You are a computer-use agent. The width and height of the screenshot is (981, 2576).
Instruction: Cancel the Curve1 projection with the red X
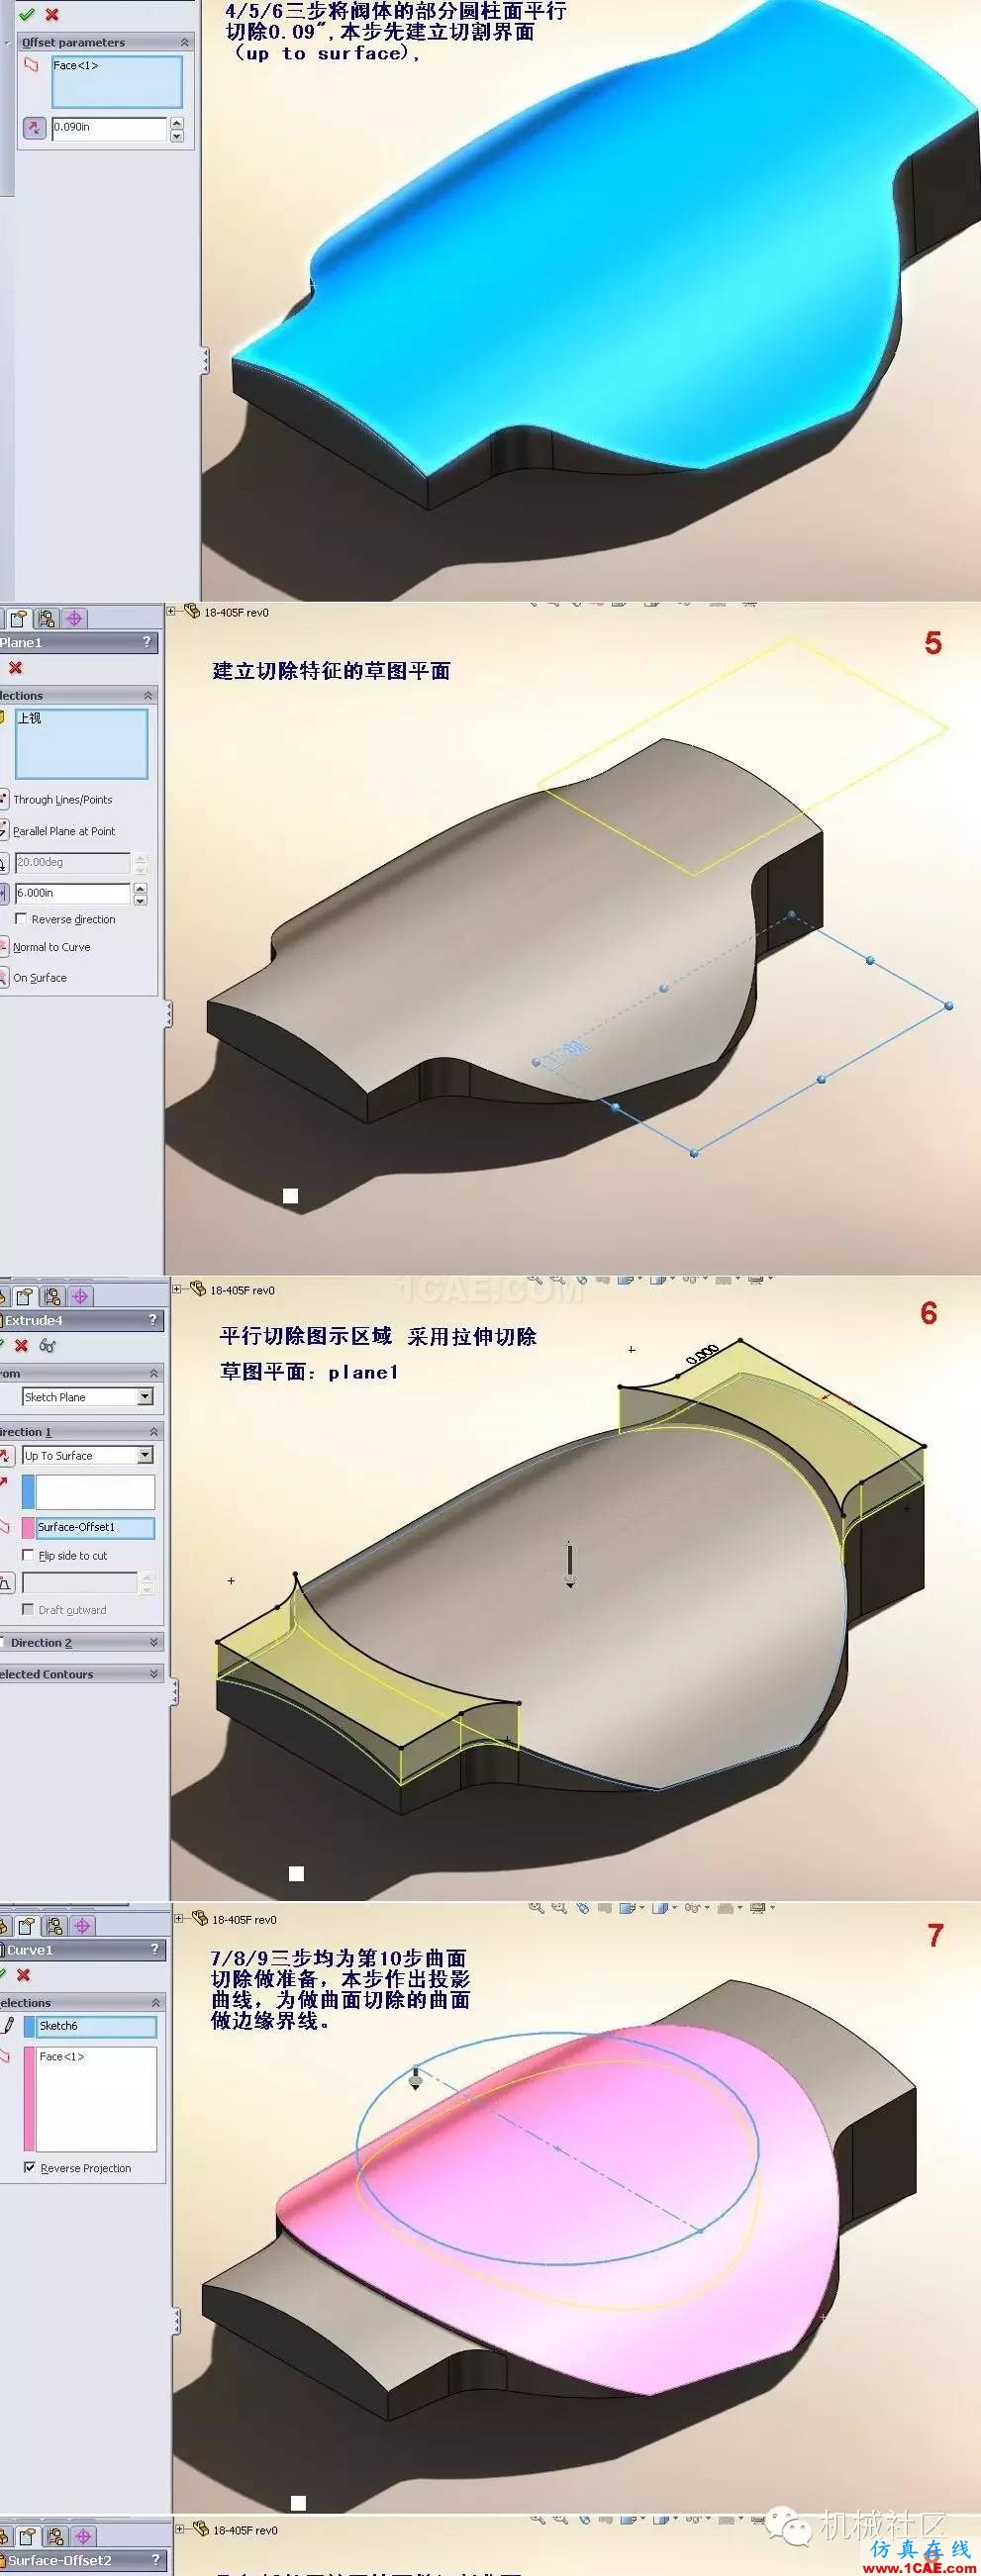point(24,1975)
